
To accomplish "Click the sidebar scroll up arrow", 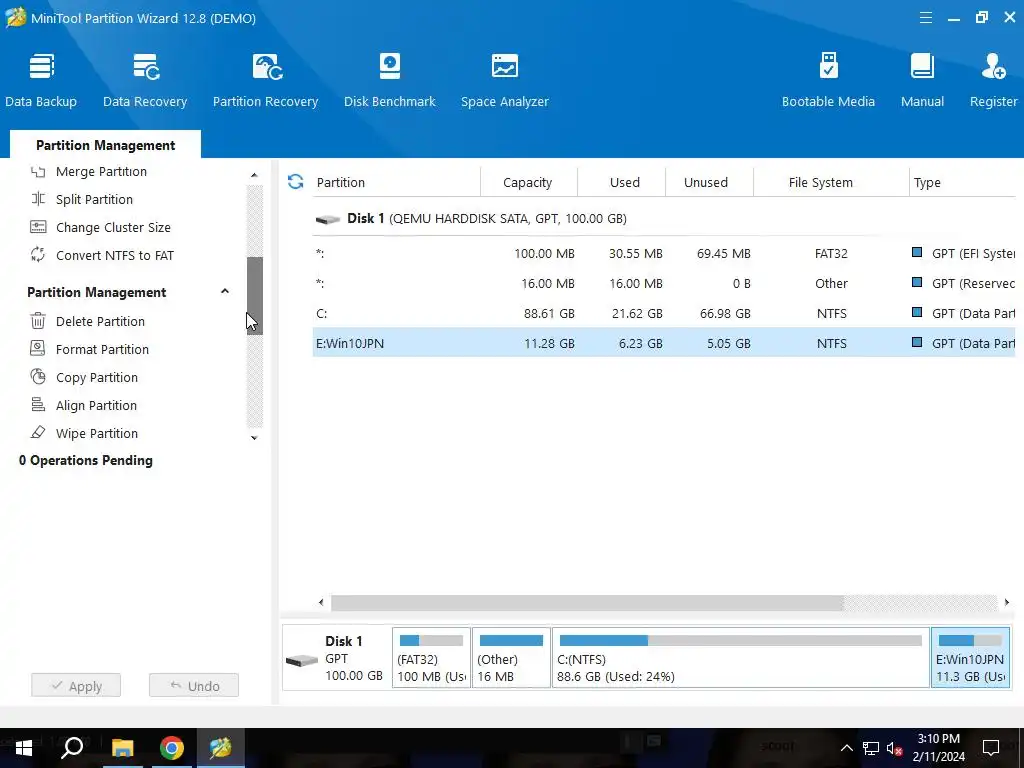I will click(254, 175).
